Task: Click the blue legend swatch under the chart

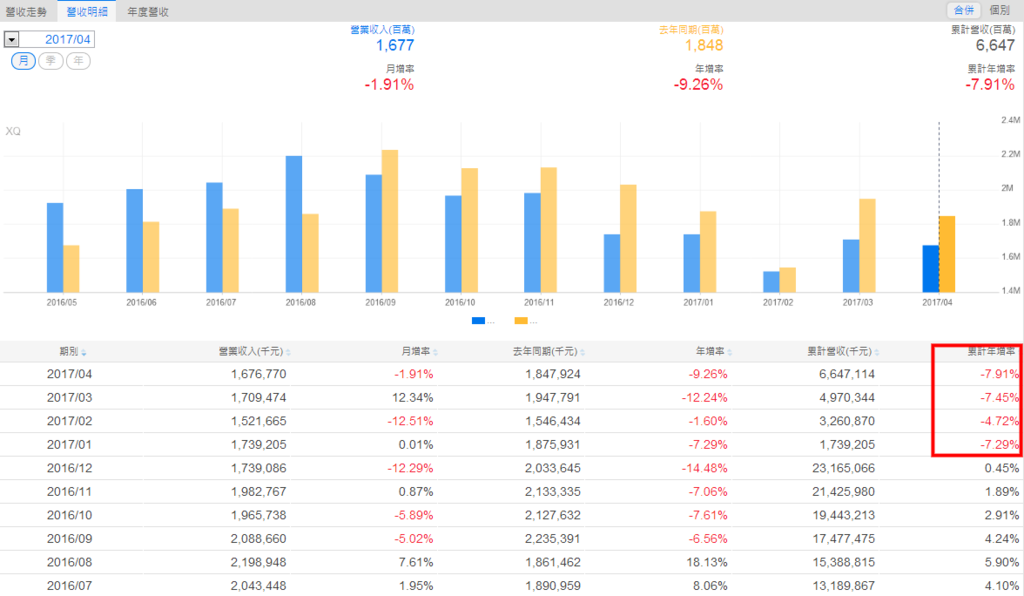Action: pos(478,321)
